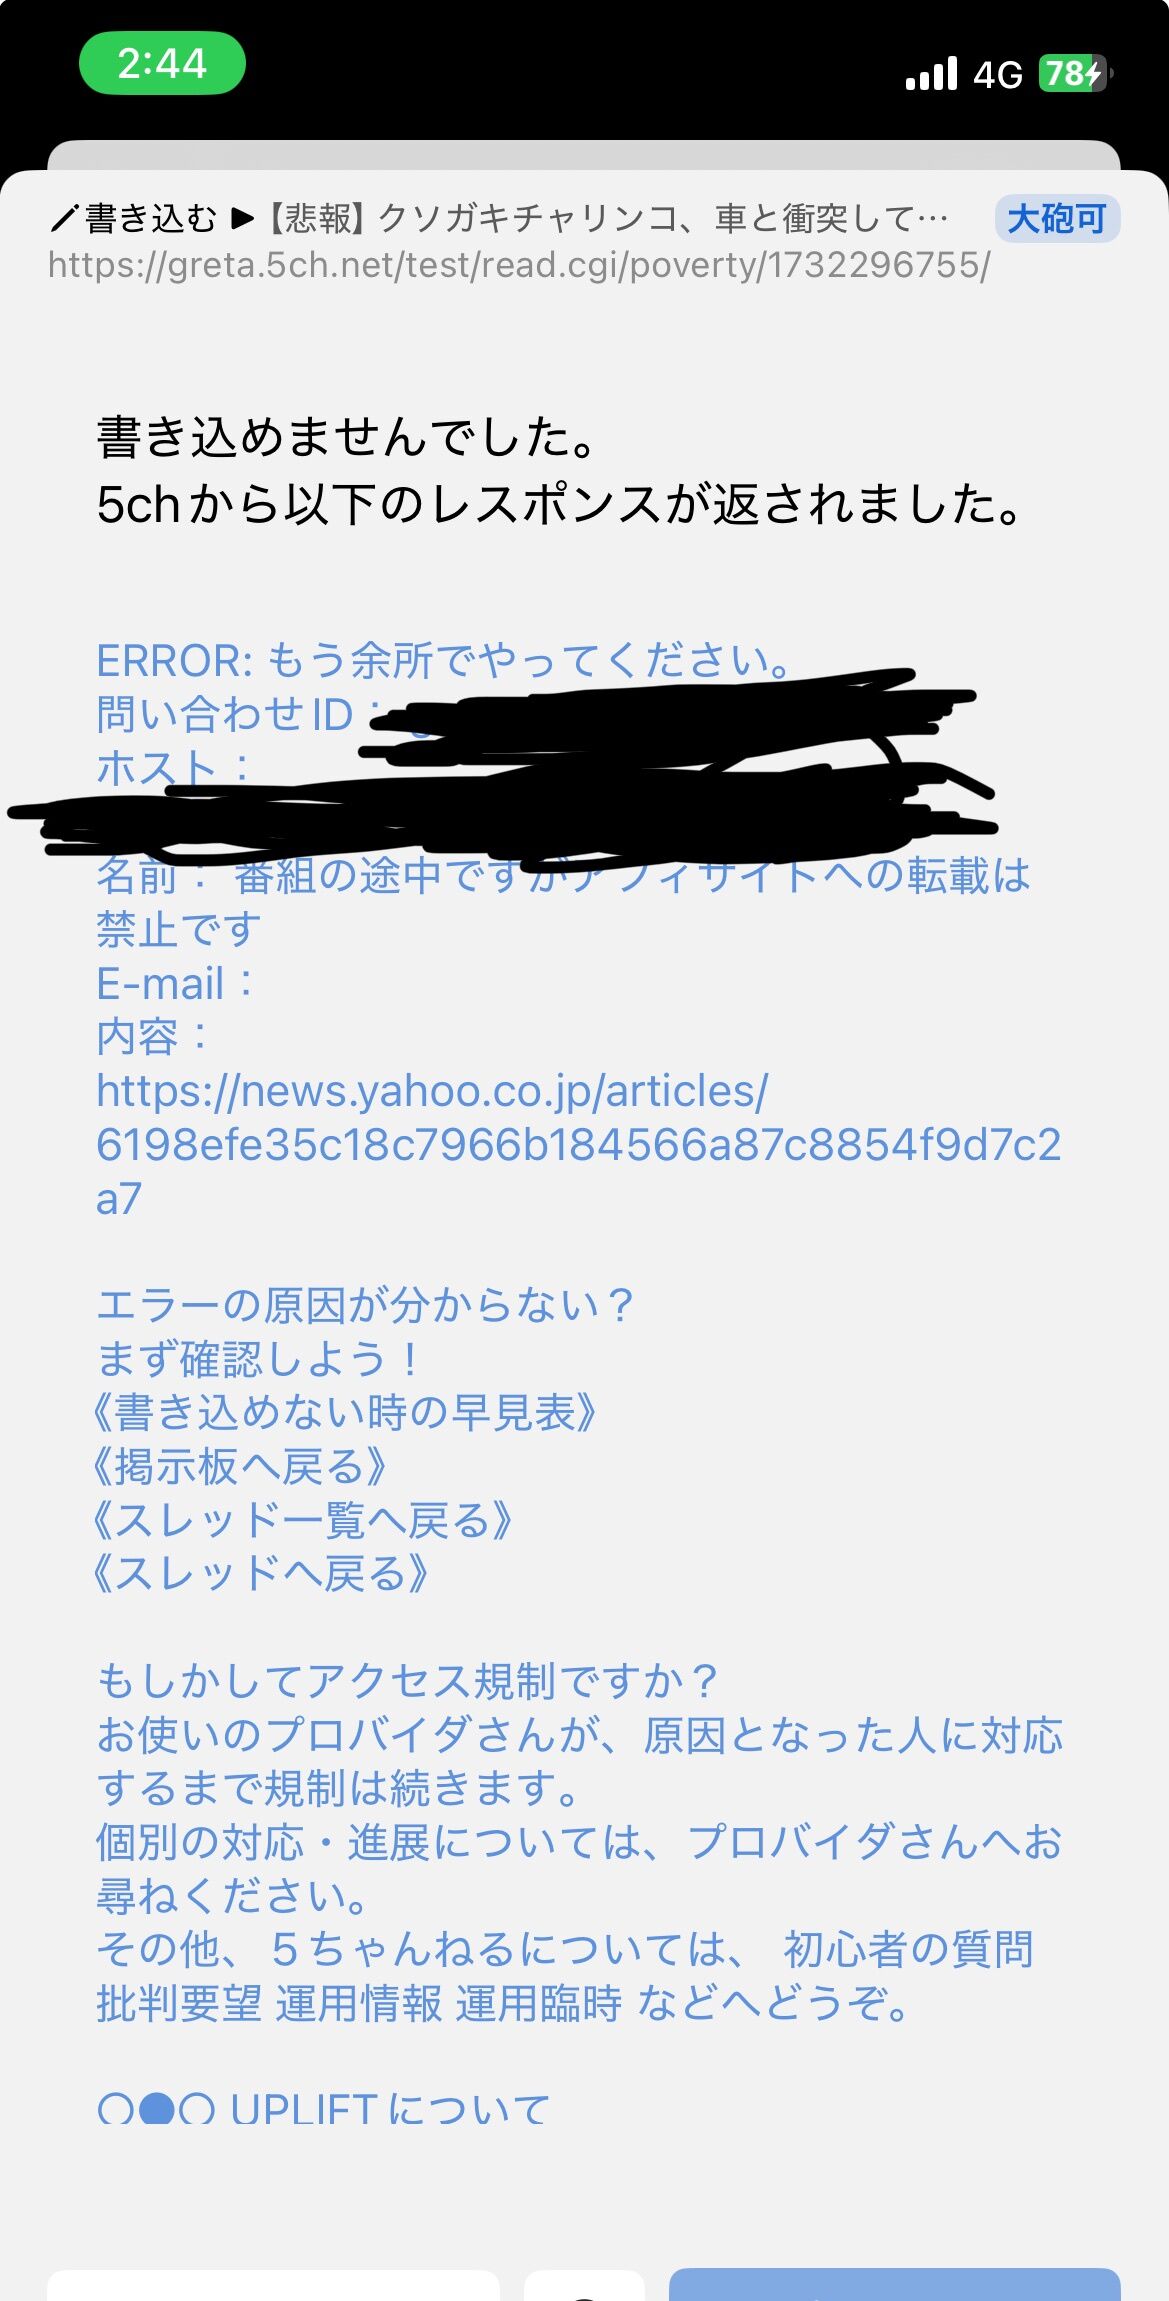
Task: Tap the green 2:44 time pill
Action: click(162, 63)
